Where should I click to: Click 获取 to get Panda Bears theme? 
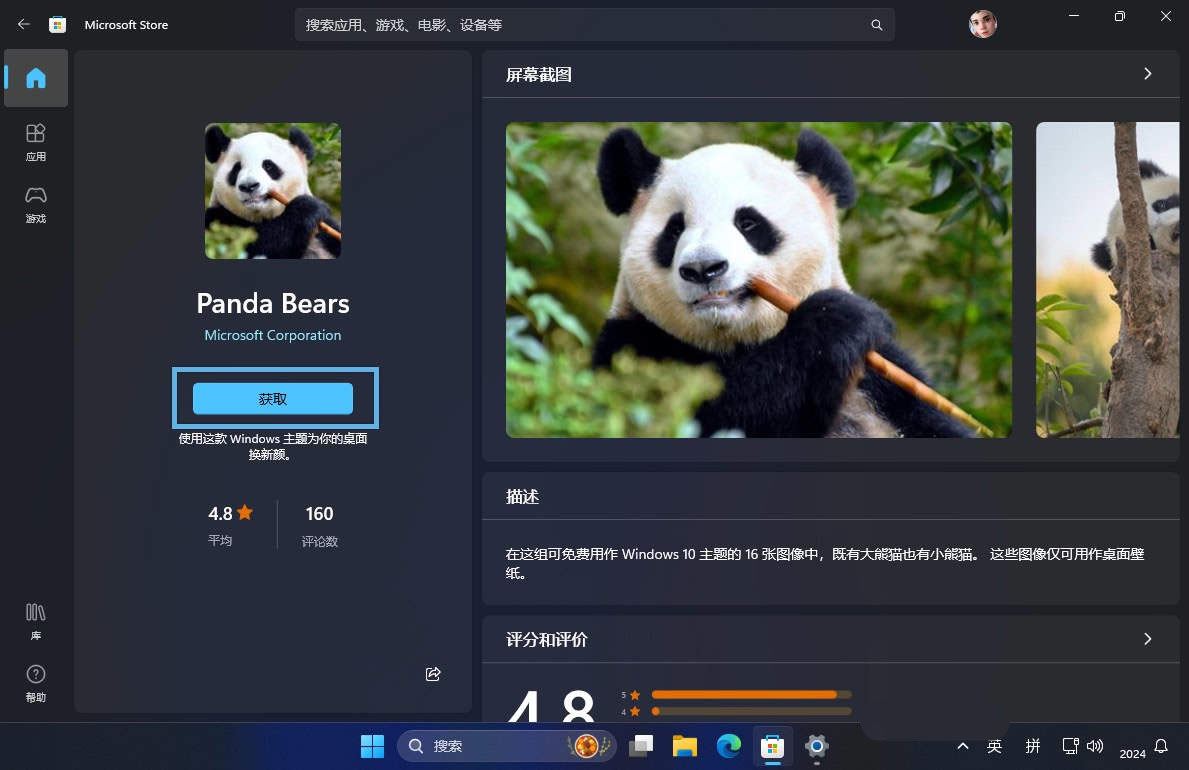click(x=272, y=398)
